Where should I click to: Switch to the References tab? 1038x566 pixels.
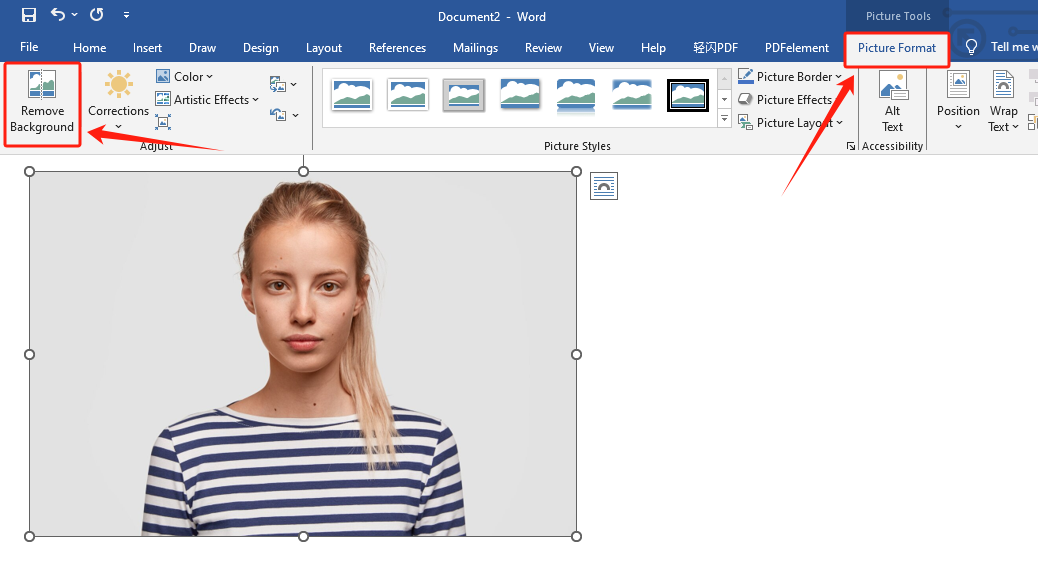pos(397,48)
